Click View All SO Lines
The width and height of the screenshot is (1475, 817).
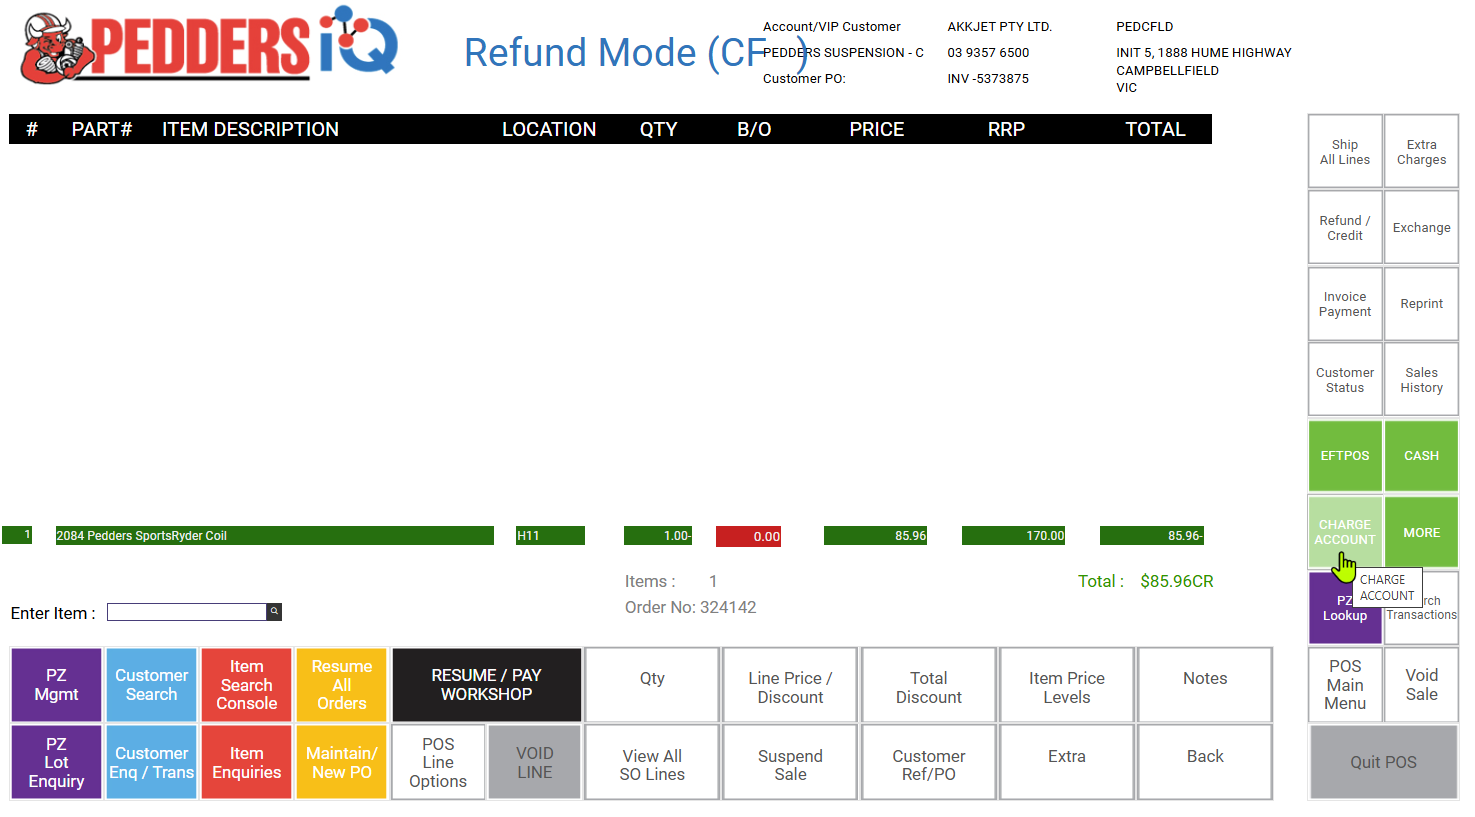pyautogui.click(x=652, y=762)
